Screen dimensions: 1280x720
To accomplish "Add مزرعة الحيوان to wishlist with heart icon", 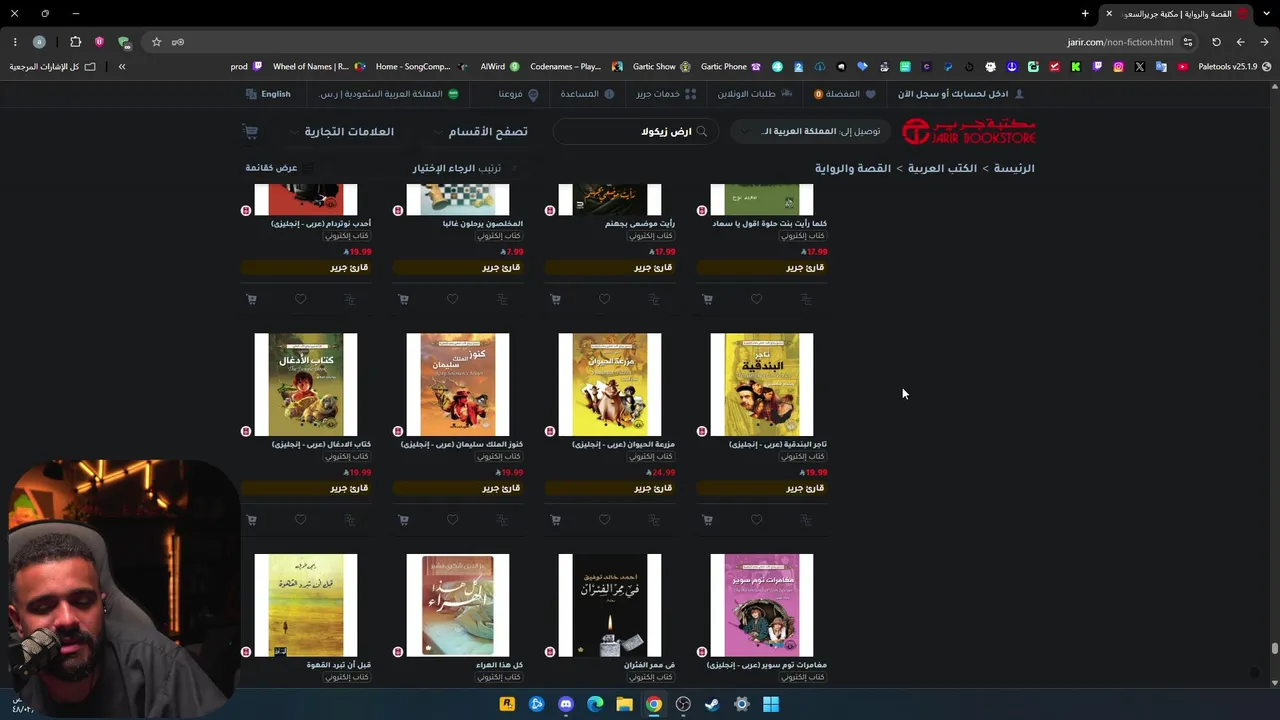I will click(x=604, y=520).
